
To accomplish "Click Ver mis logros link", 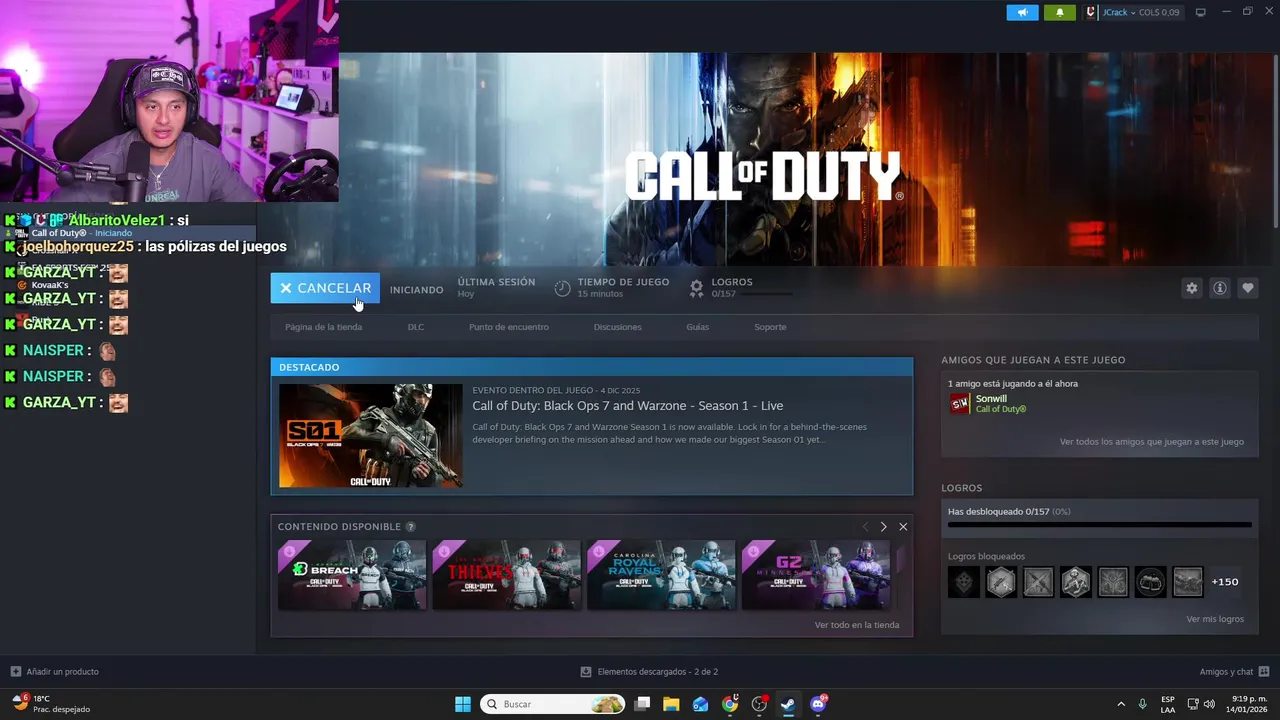I will pyautogui.click(x=1215, y=619).
